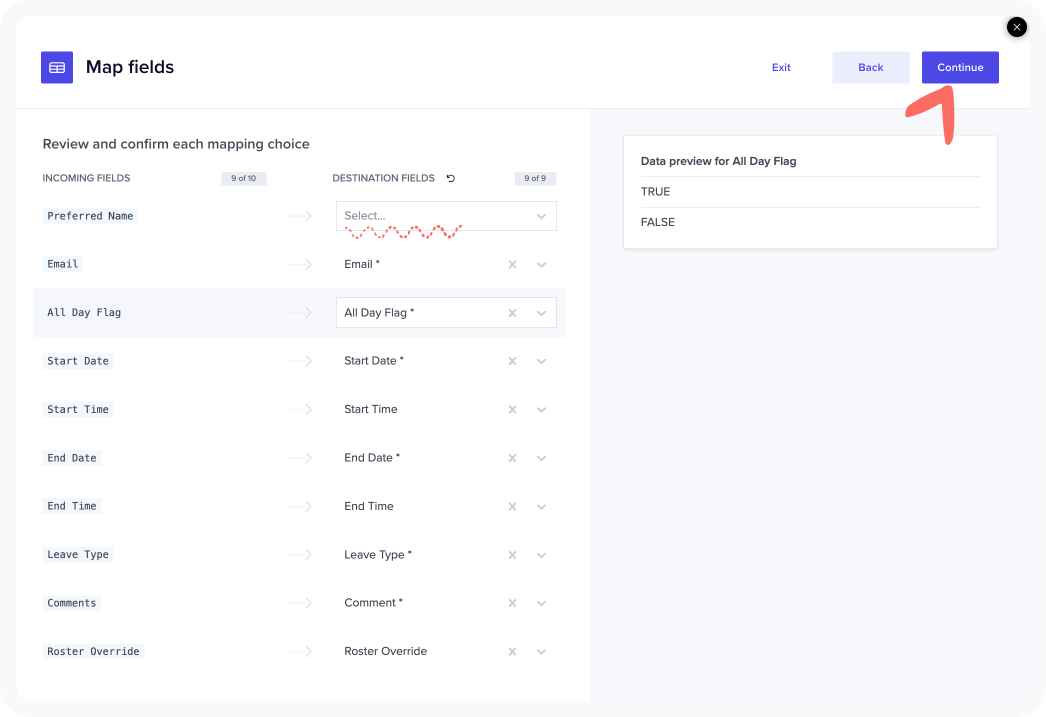Clear the End Date destination mapping
The width and height of the screenshot is (1046, 717).
[x=512, y=458]
